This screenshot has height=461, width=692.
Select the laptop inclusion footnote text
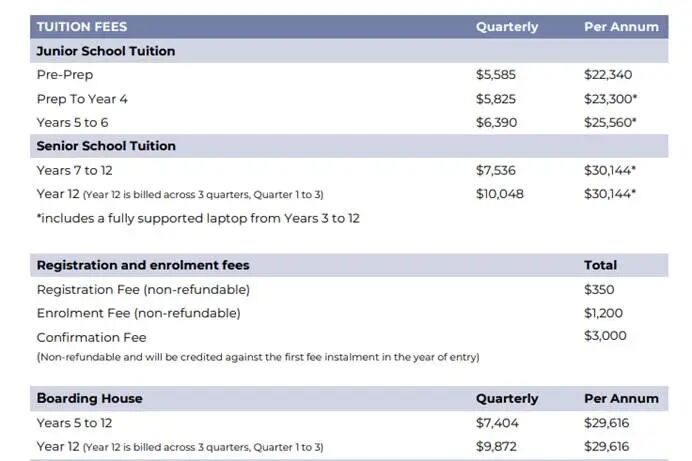(198, 218)
